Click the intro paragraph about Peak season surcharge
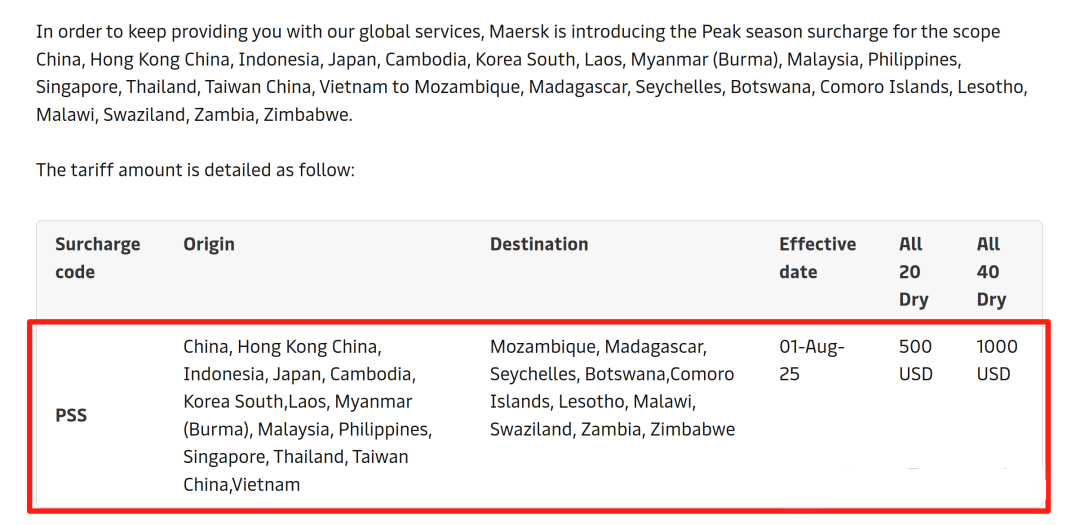Viewport: 1080px width, 525px height. point(530,74)
